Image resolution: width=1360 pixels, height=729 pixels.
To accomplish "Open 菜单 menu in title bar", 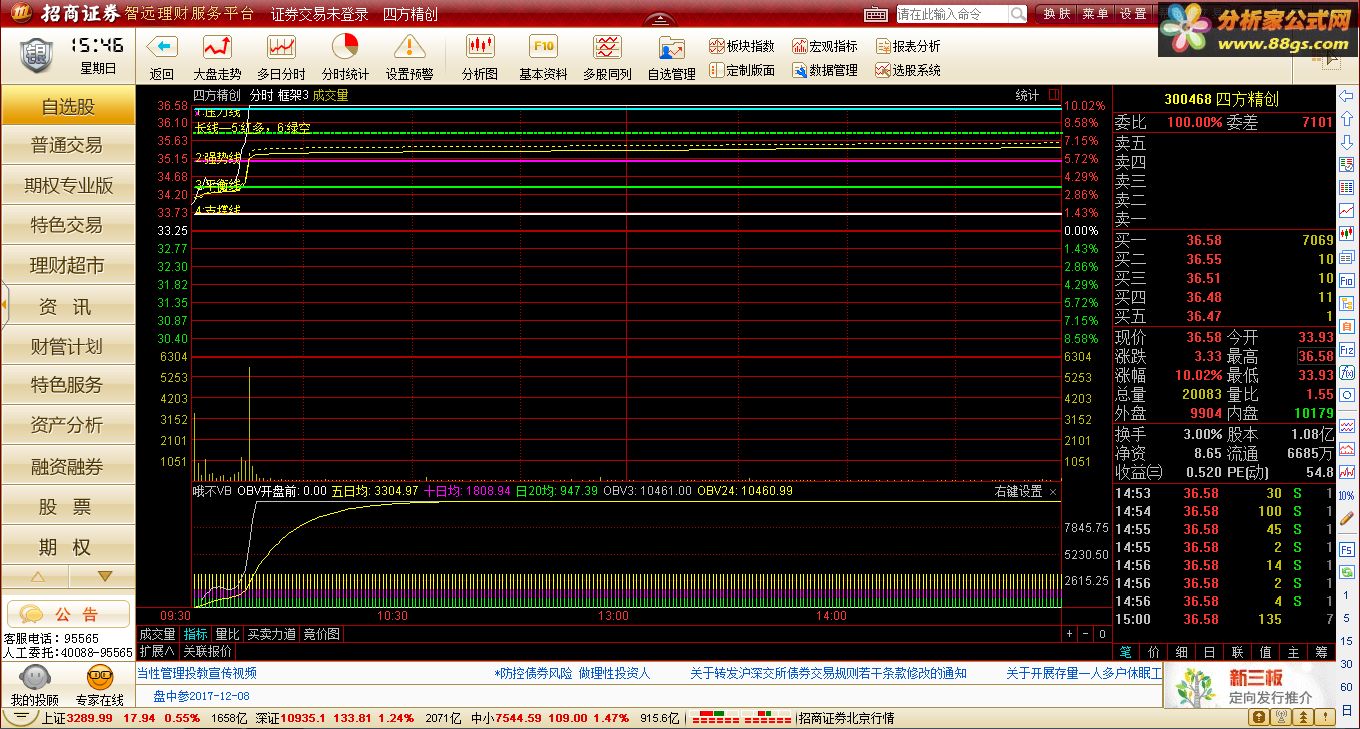I will (1095, 14).
